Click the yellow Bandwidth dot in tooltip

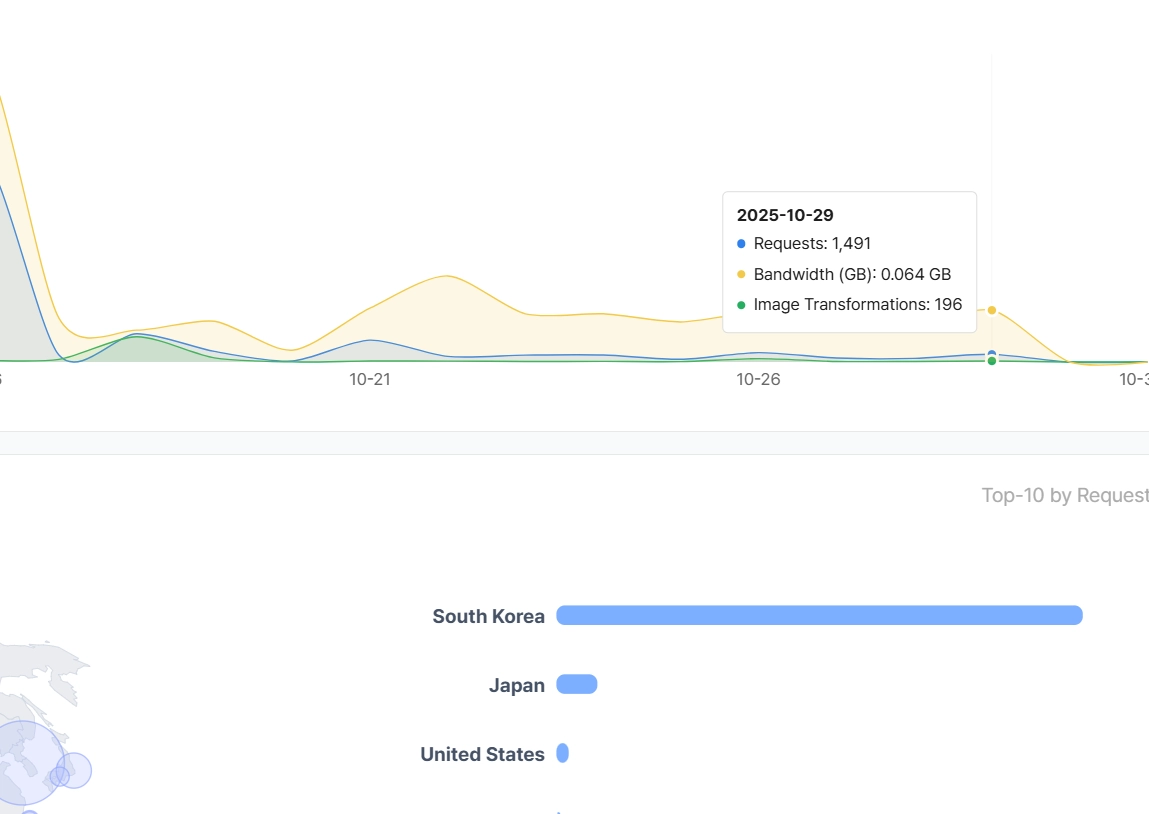pyautogui.click(x=741, y=274)
